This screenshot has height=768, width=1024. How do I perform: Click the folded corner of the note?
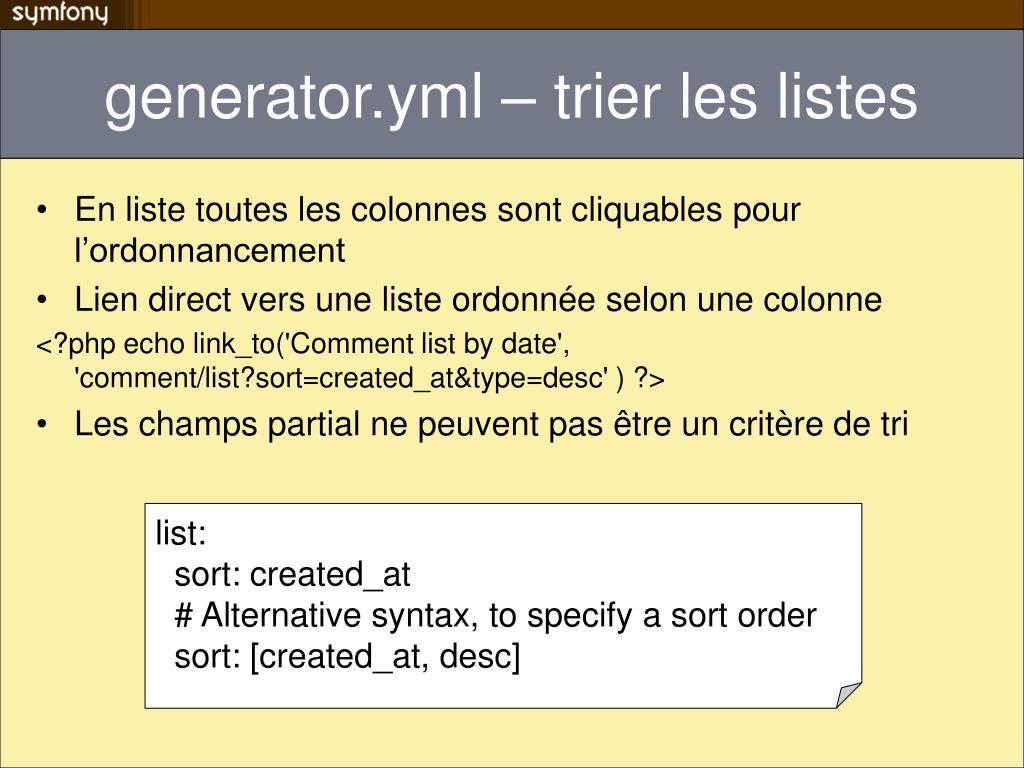(x=849, y=695)
